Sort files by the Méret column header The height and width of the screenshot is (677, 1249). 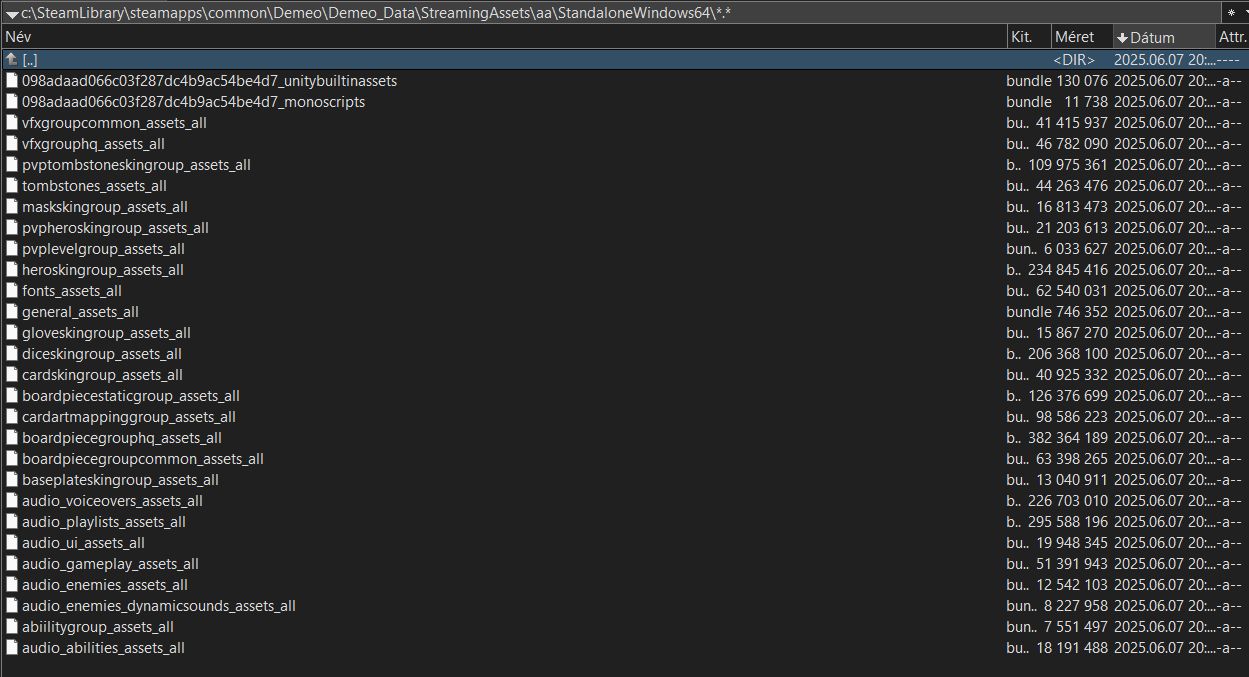tap(1073, 37)
